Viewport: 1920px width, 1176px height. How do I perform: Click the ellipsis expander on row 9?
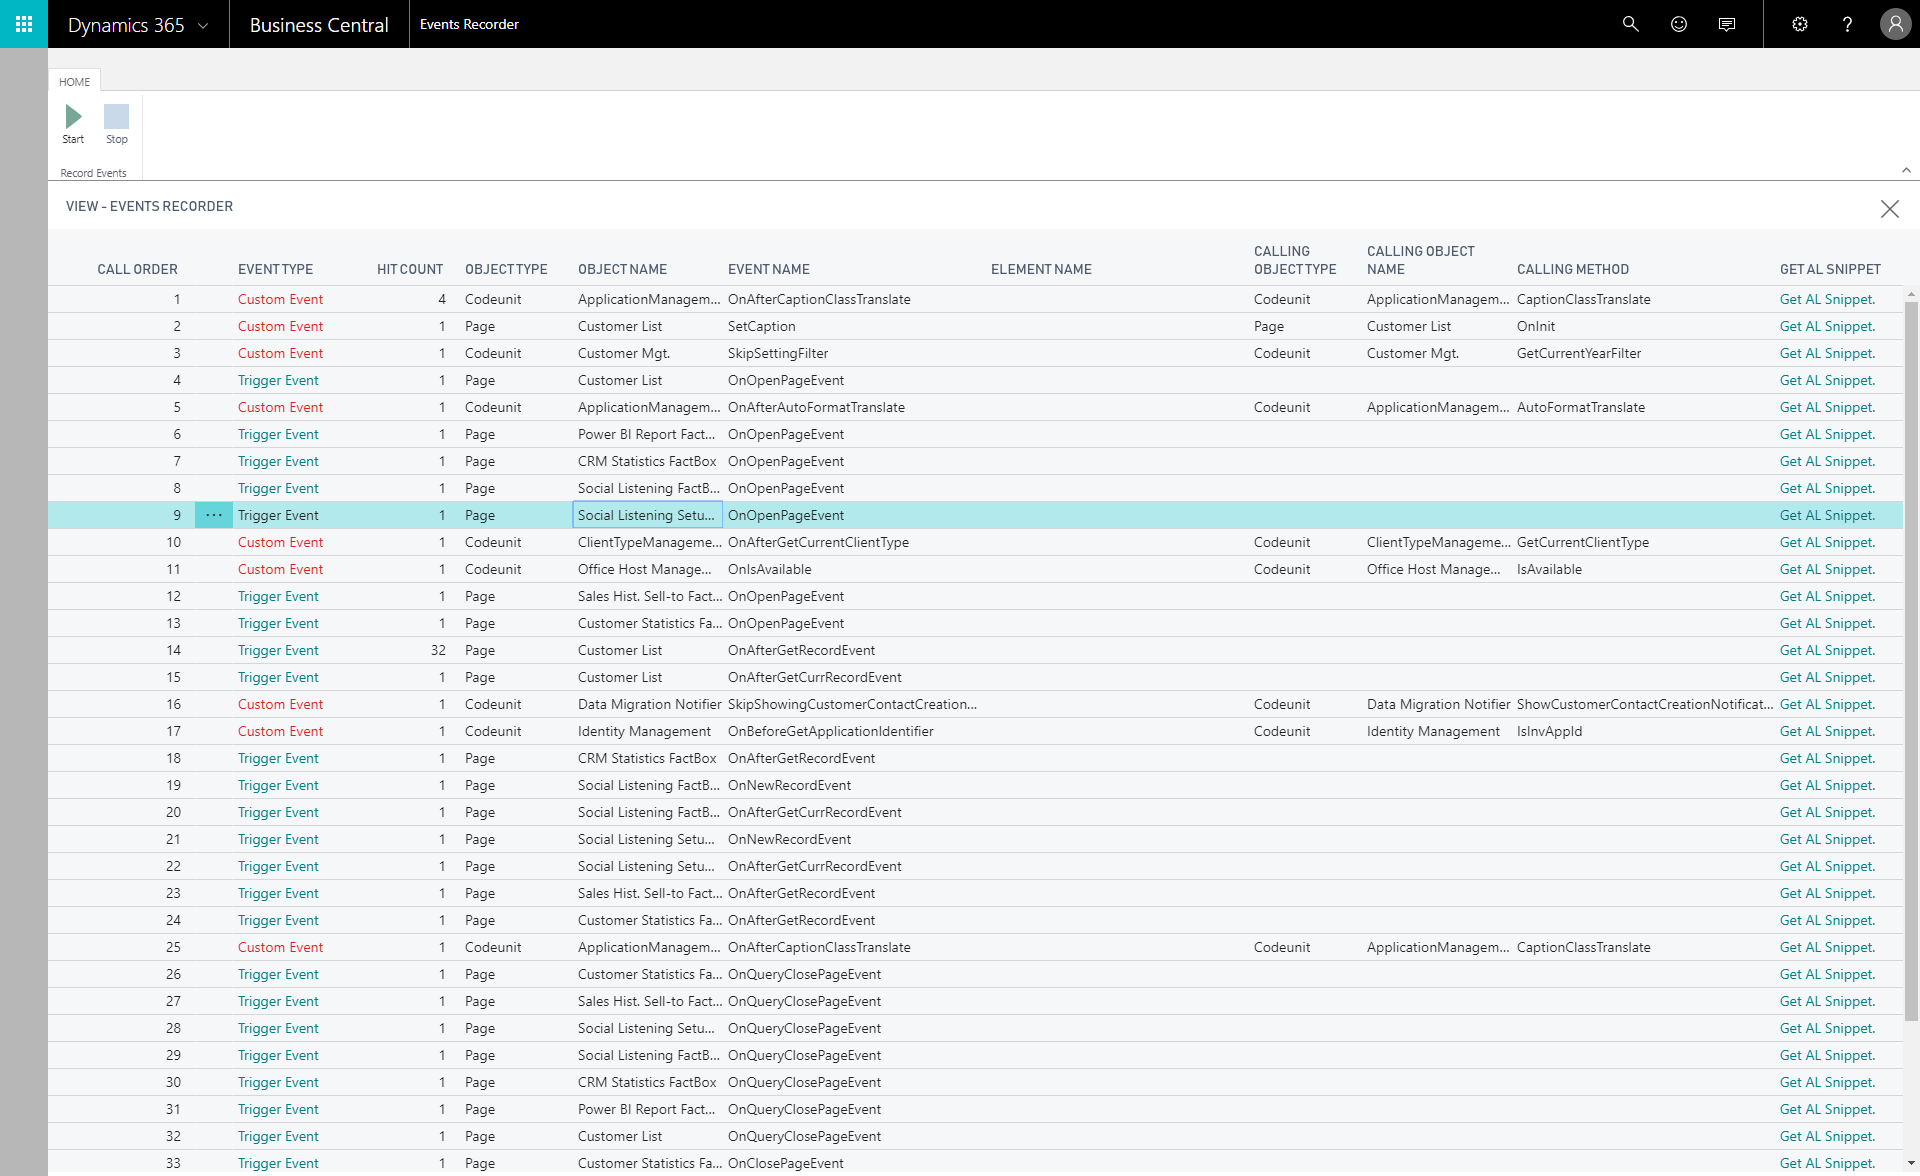click(x=214, y=514)
